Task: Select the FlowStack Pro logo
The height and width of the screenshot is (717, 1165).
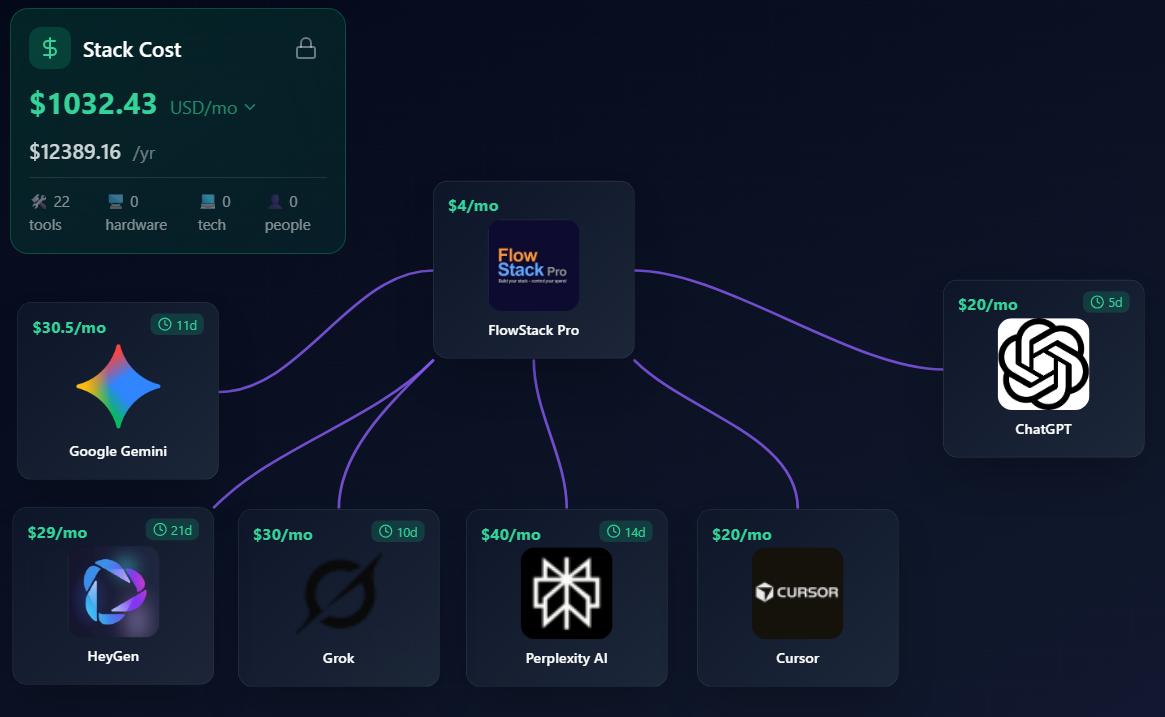Action: click(x=533, y=265)
